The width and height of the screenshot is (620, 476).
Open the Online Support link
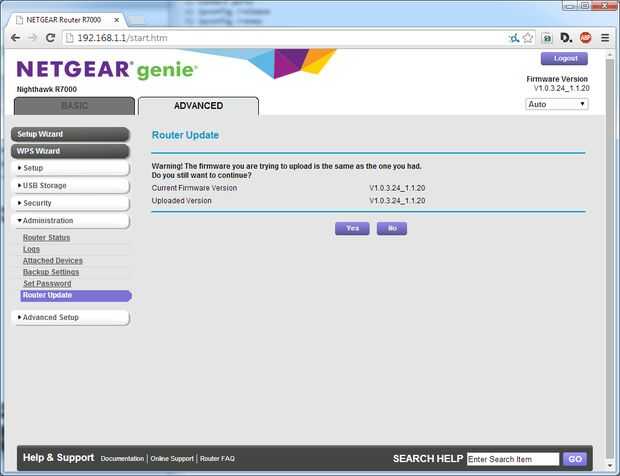tap(172, 459)
